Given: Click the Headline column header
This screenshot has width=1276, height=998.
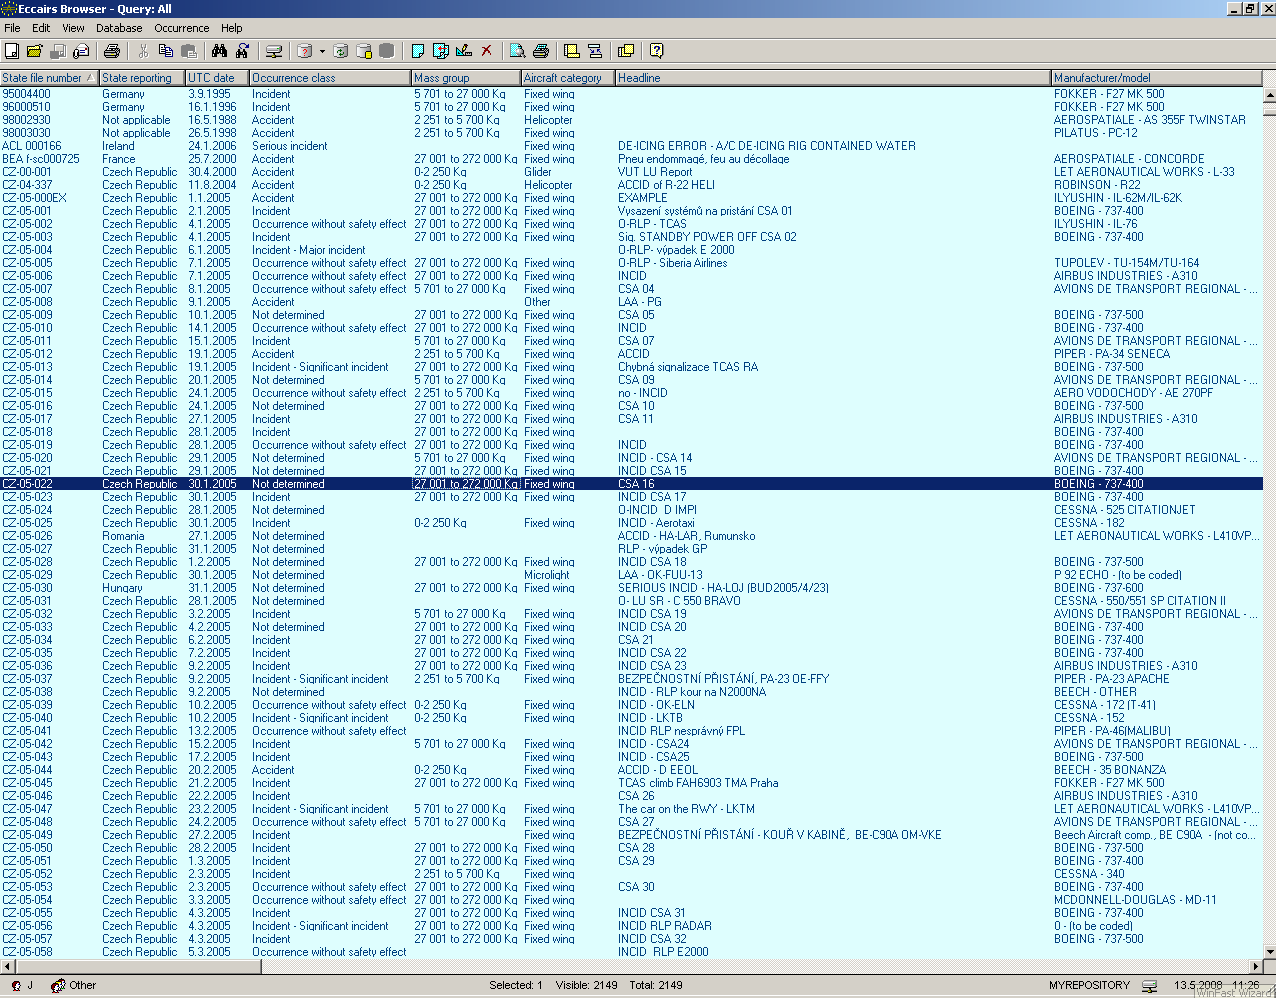Looking at the screenshot, I should coord(833,78).
